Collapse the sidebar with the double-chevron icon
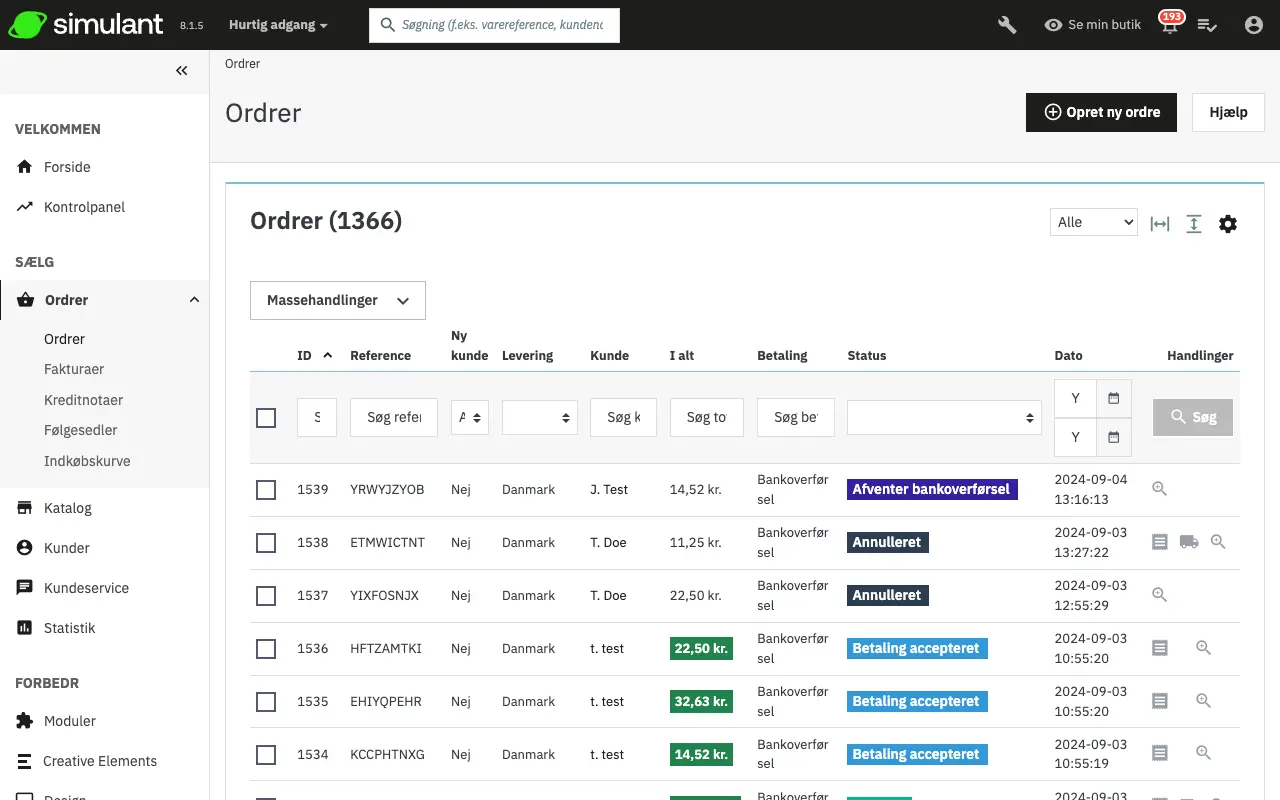Image resolution: width=1280 pixels, height=800 pixels. click(181, 70)
